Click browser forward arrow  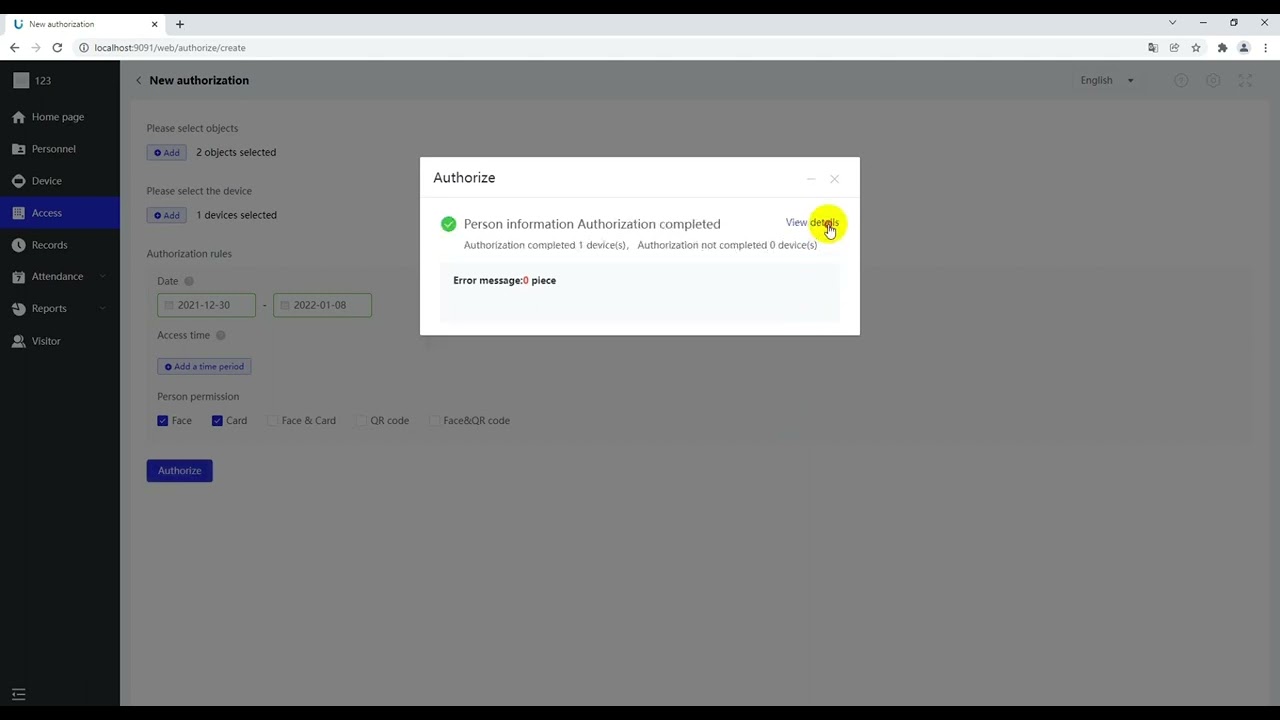pyautogui.click(x=35, y=48)
